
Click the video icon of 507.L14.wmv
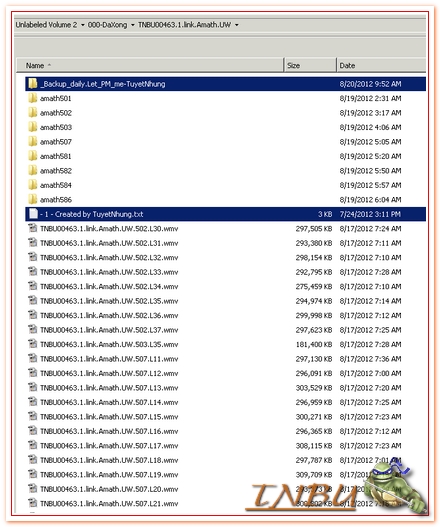33,402
